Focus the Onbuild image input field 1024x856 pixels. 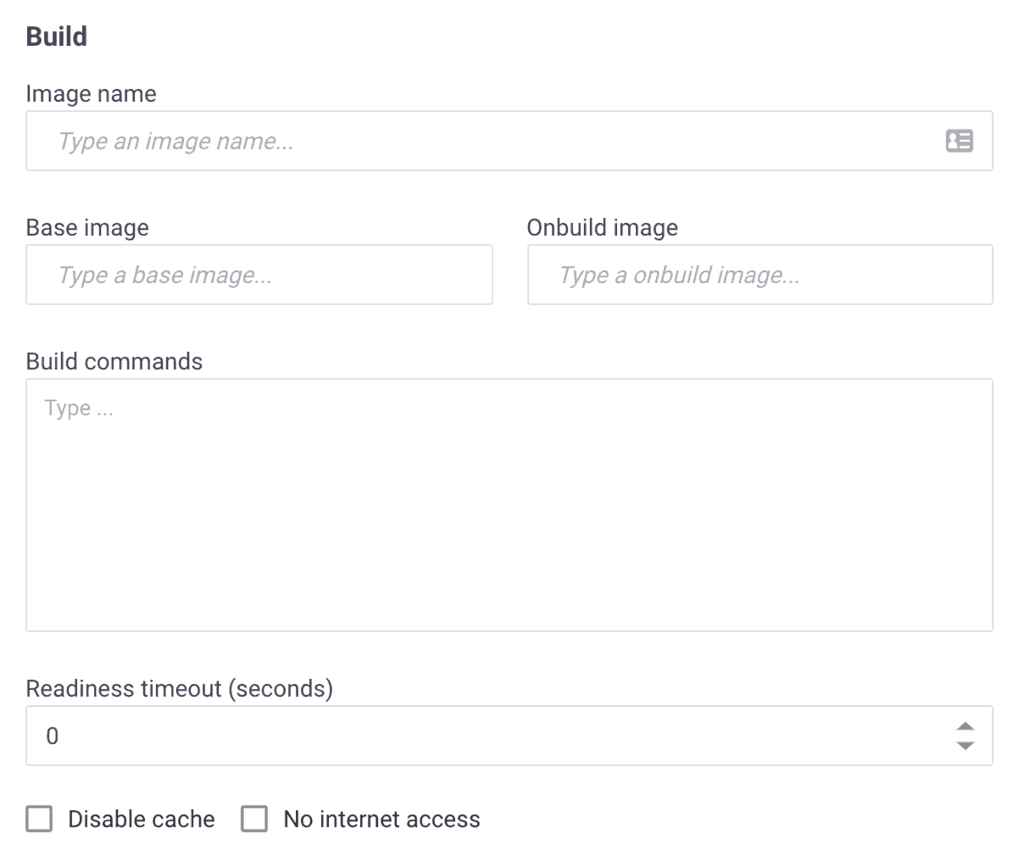click(x=760, y=275)
